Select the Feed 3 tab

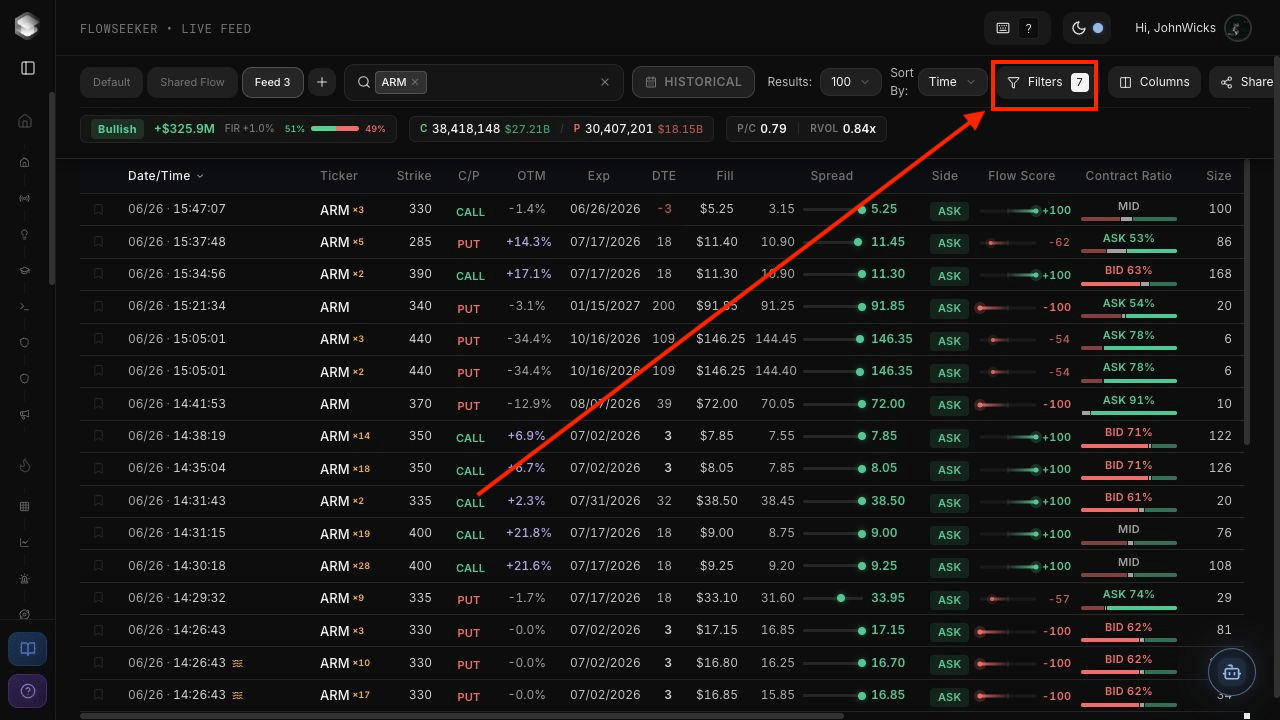[x=272, y=82]
